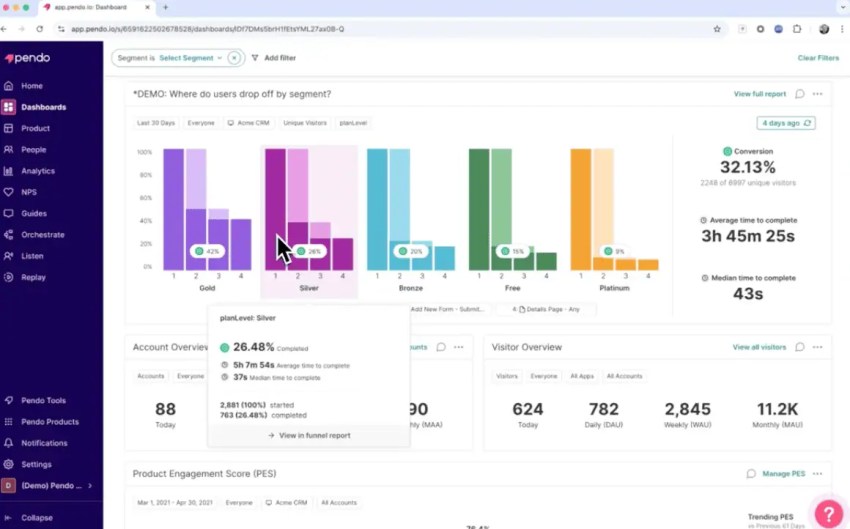Click the orange Platinum step 1 bar

pos(580,209)
